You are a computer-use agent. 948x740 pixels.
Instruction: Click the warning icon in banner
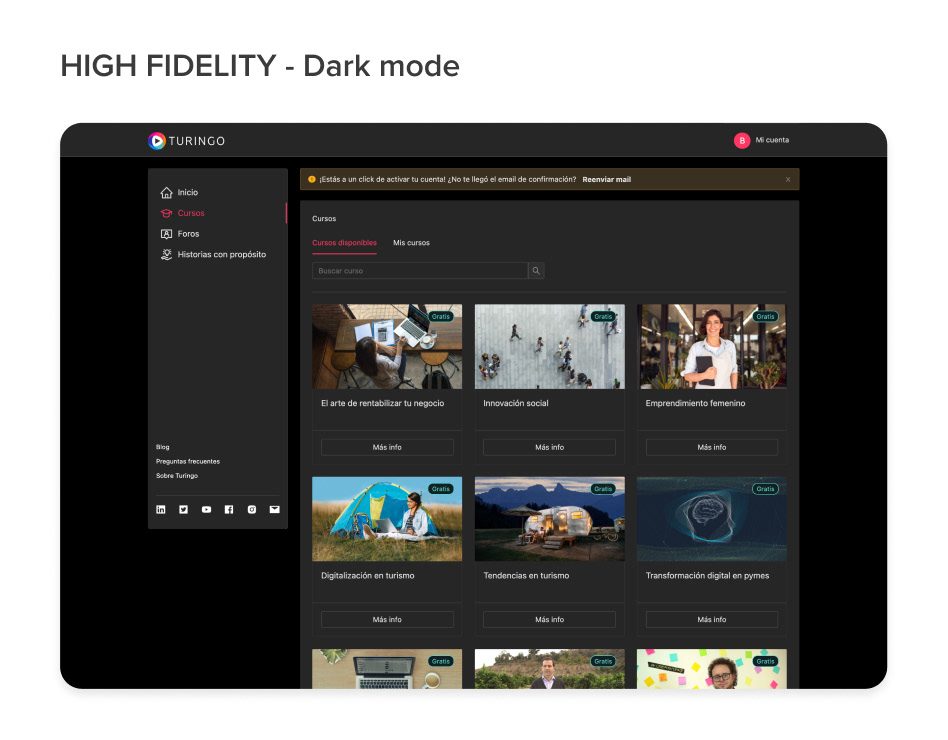(x=312, y=180)
